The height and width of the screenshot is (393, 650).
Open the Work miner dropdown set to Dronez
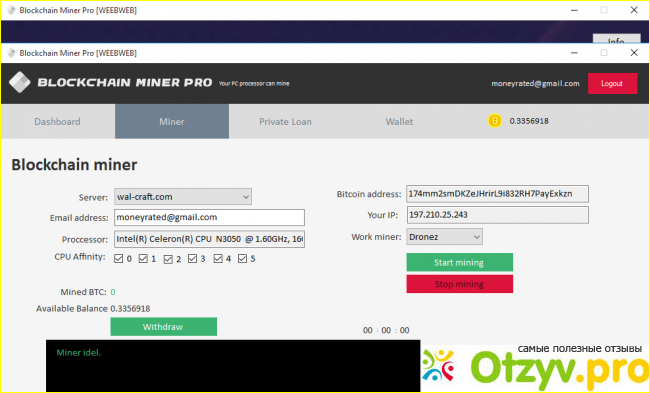click(444, 237)
